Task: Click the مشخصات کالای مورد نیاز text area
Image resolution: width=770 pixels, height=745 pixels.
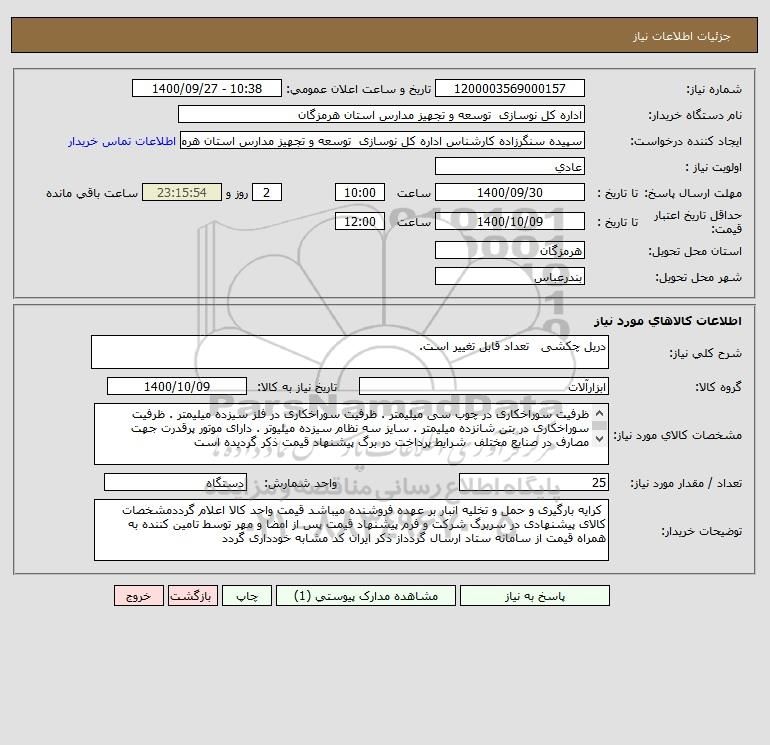Action: 351,434
